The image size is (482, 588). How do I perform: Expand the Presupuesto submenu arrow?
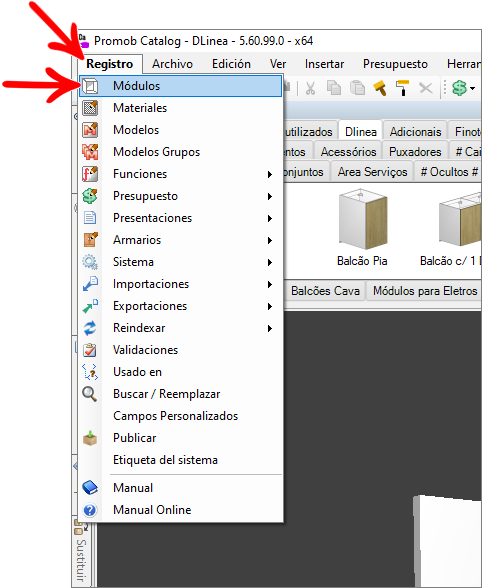(269, 196)
